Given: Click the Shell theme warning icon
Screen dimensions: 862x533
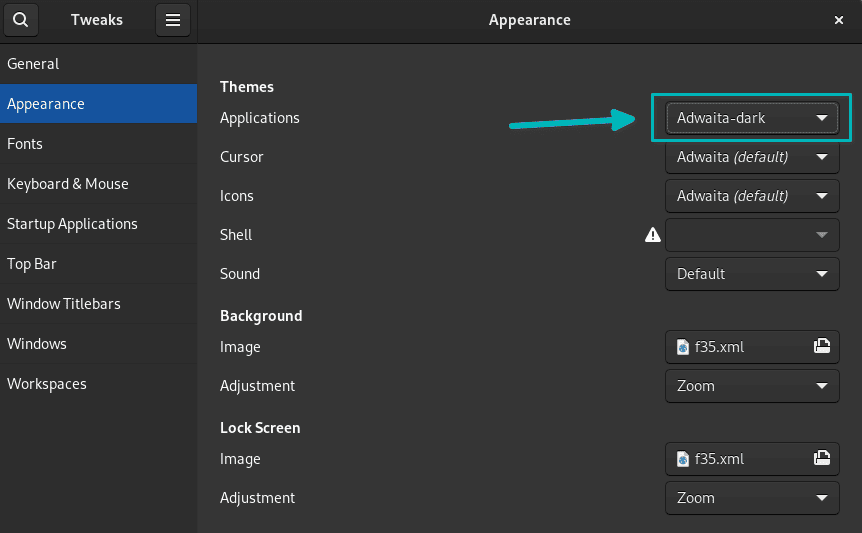Looking at the screenshot, I should pyautogui.click(x=653, y=235).
